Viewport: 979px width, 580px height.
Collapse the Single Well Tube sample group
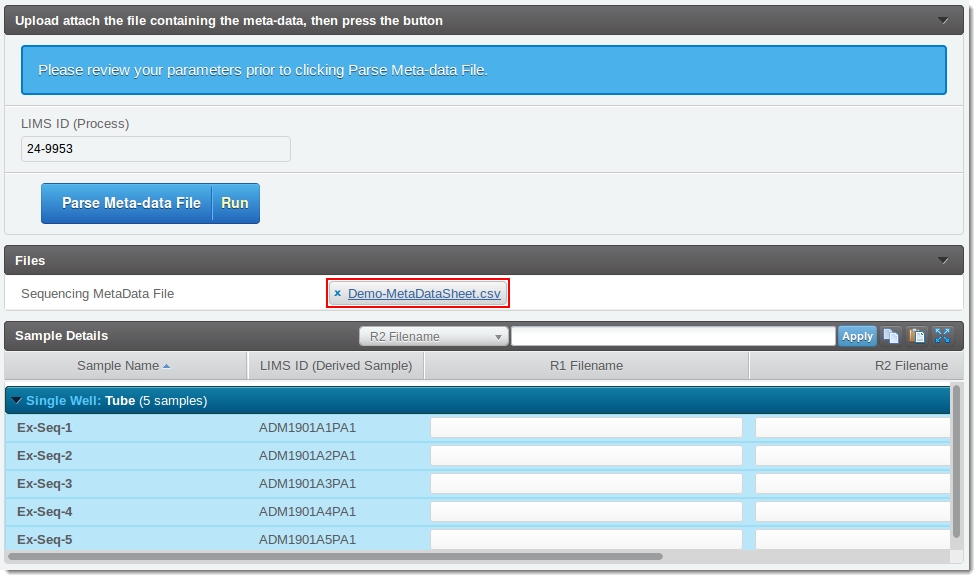pyautogui.click(x=16, y=401)
